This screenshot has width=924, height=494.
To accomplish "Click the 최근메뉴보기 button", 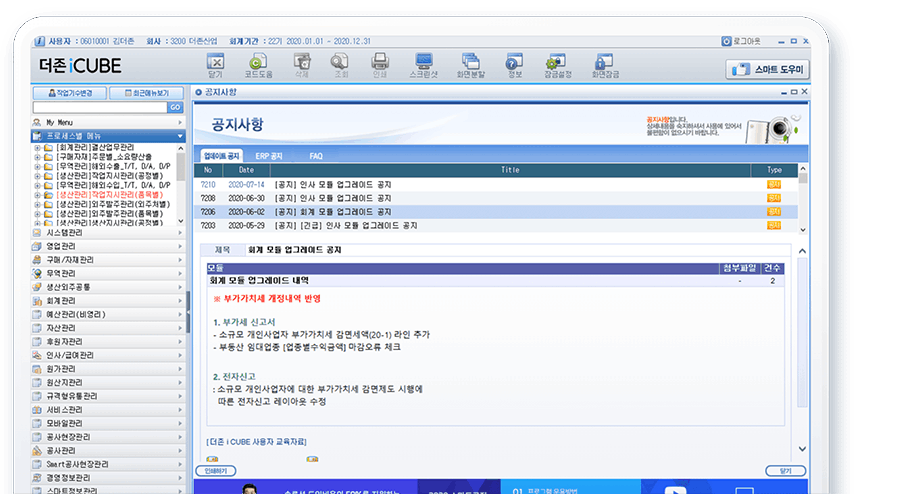I will click(x=146, y=93).
